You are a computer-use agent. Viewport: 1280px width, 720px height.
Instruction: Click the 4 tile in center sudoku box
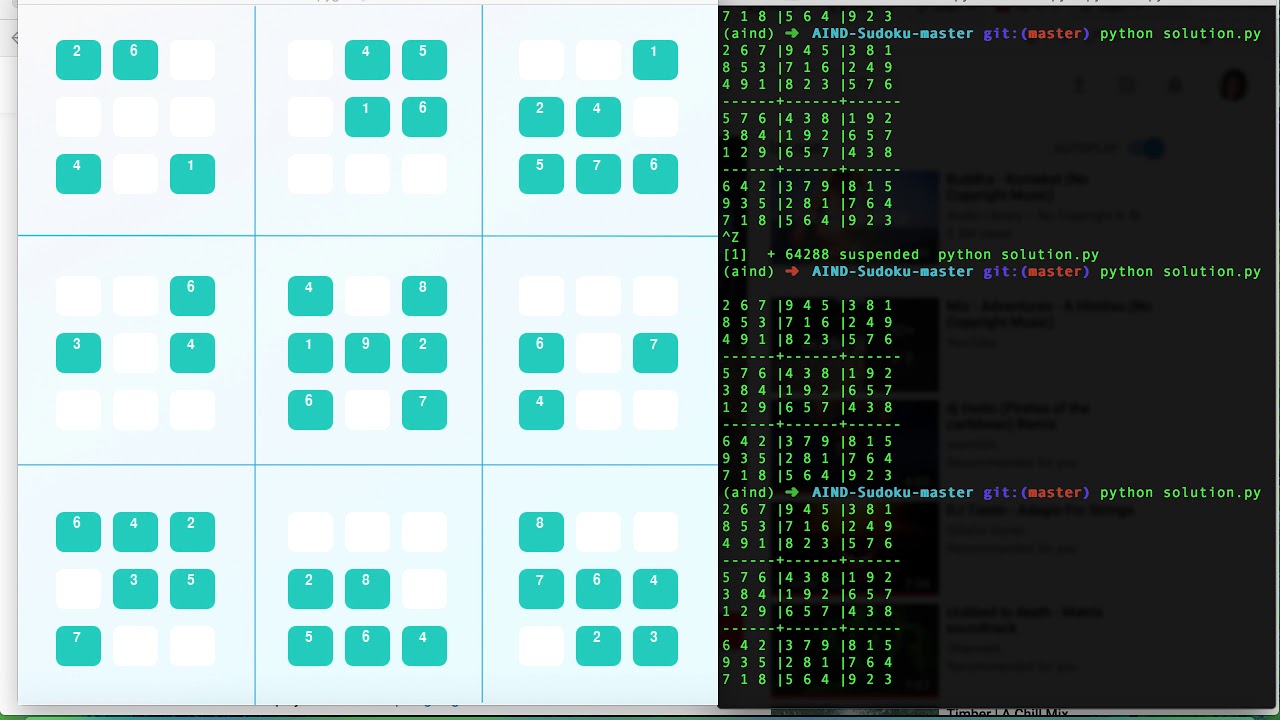[310, 296]
